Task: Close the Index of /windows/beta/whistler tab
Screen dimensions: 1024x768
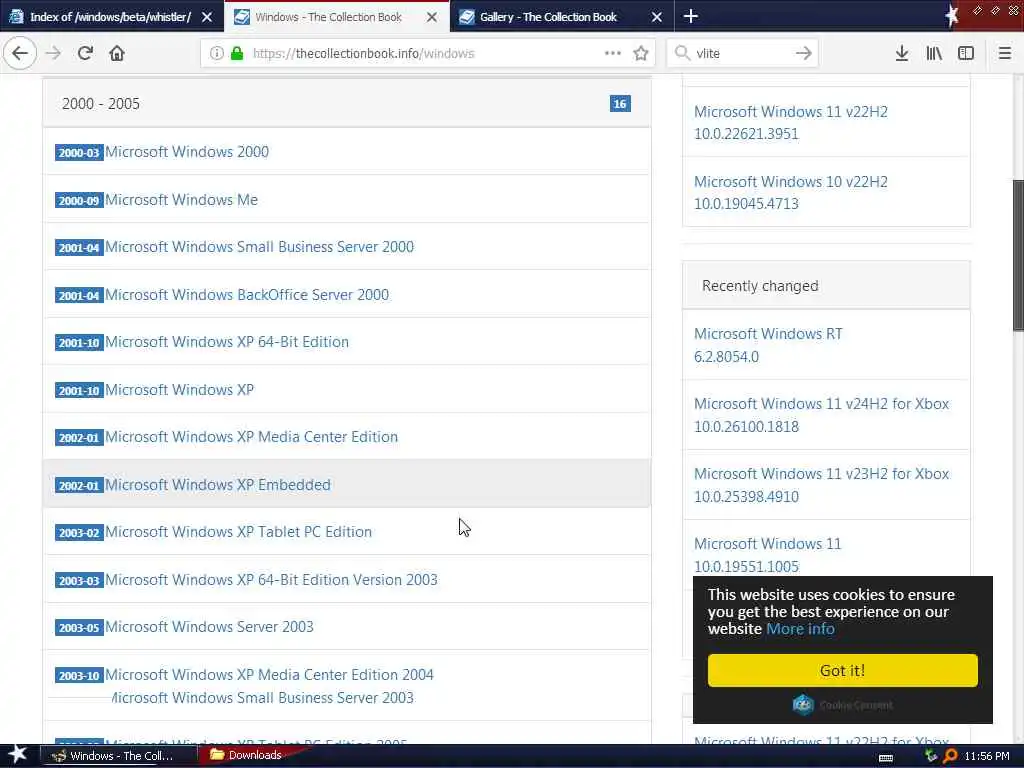Action: pos(207,17)
